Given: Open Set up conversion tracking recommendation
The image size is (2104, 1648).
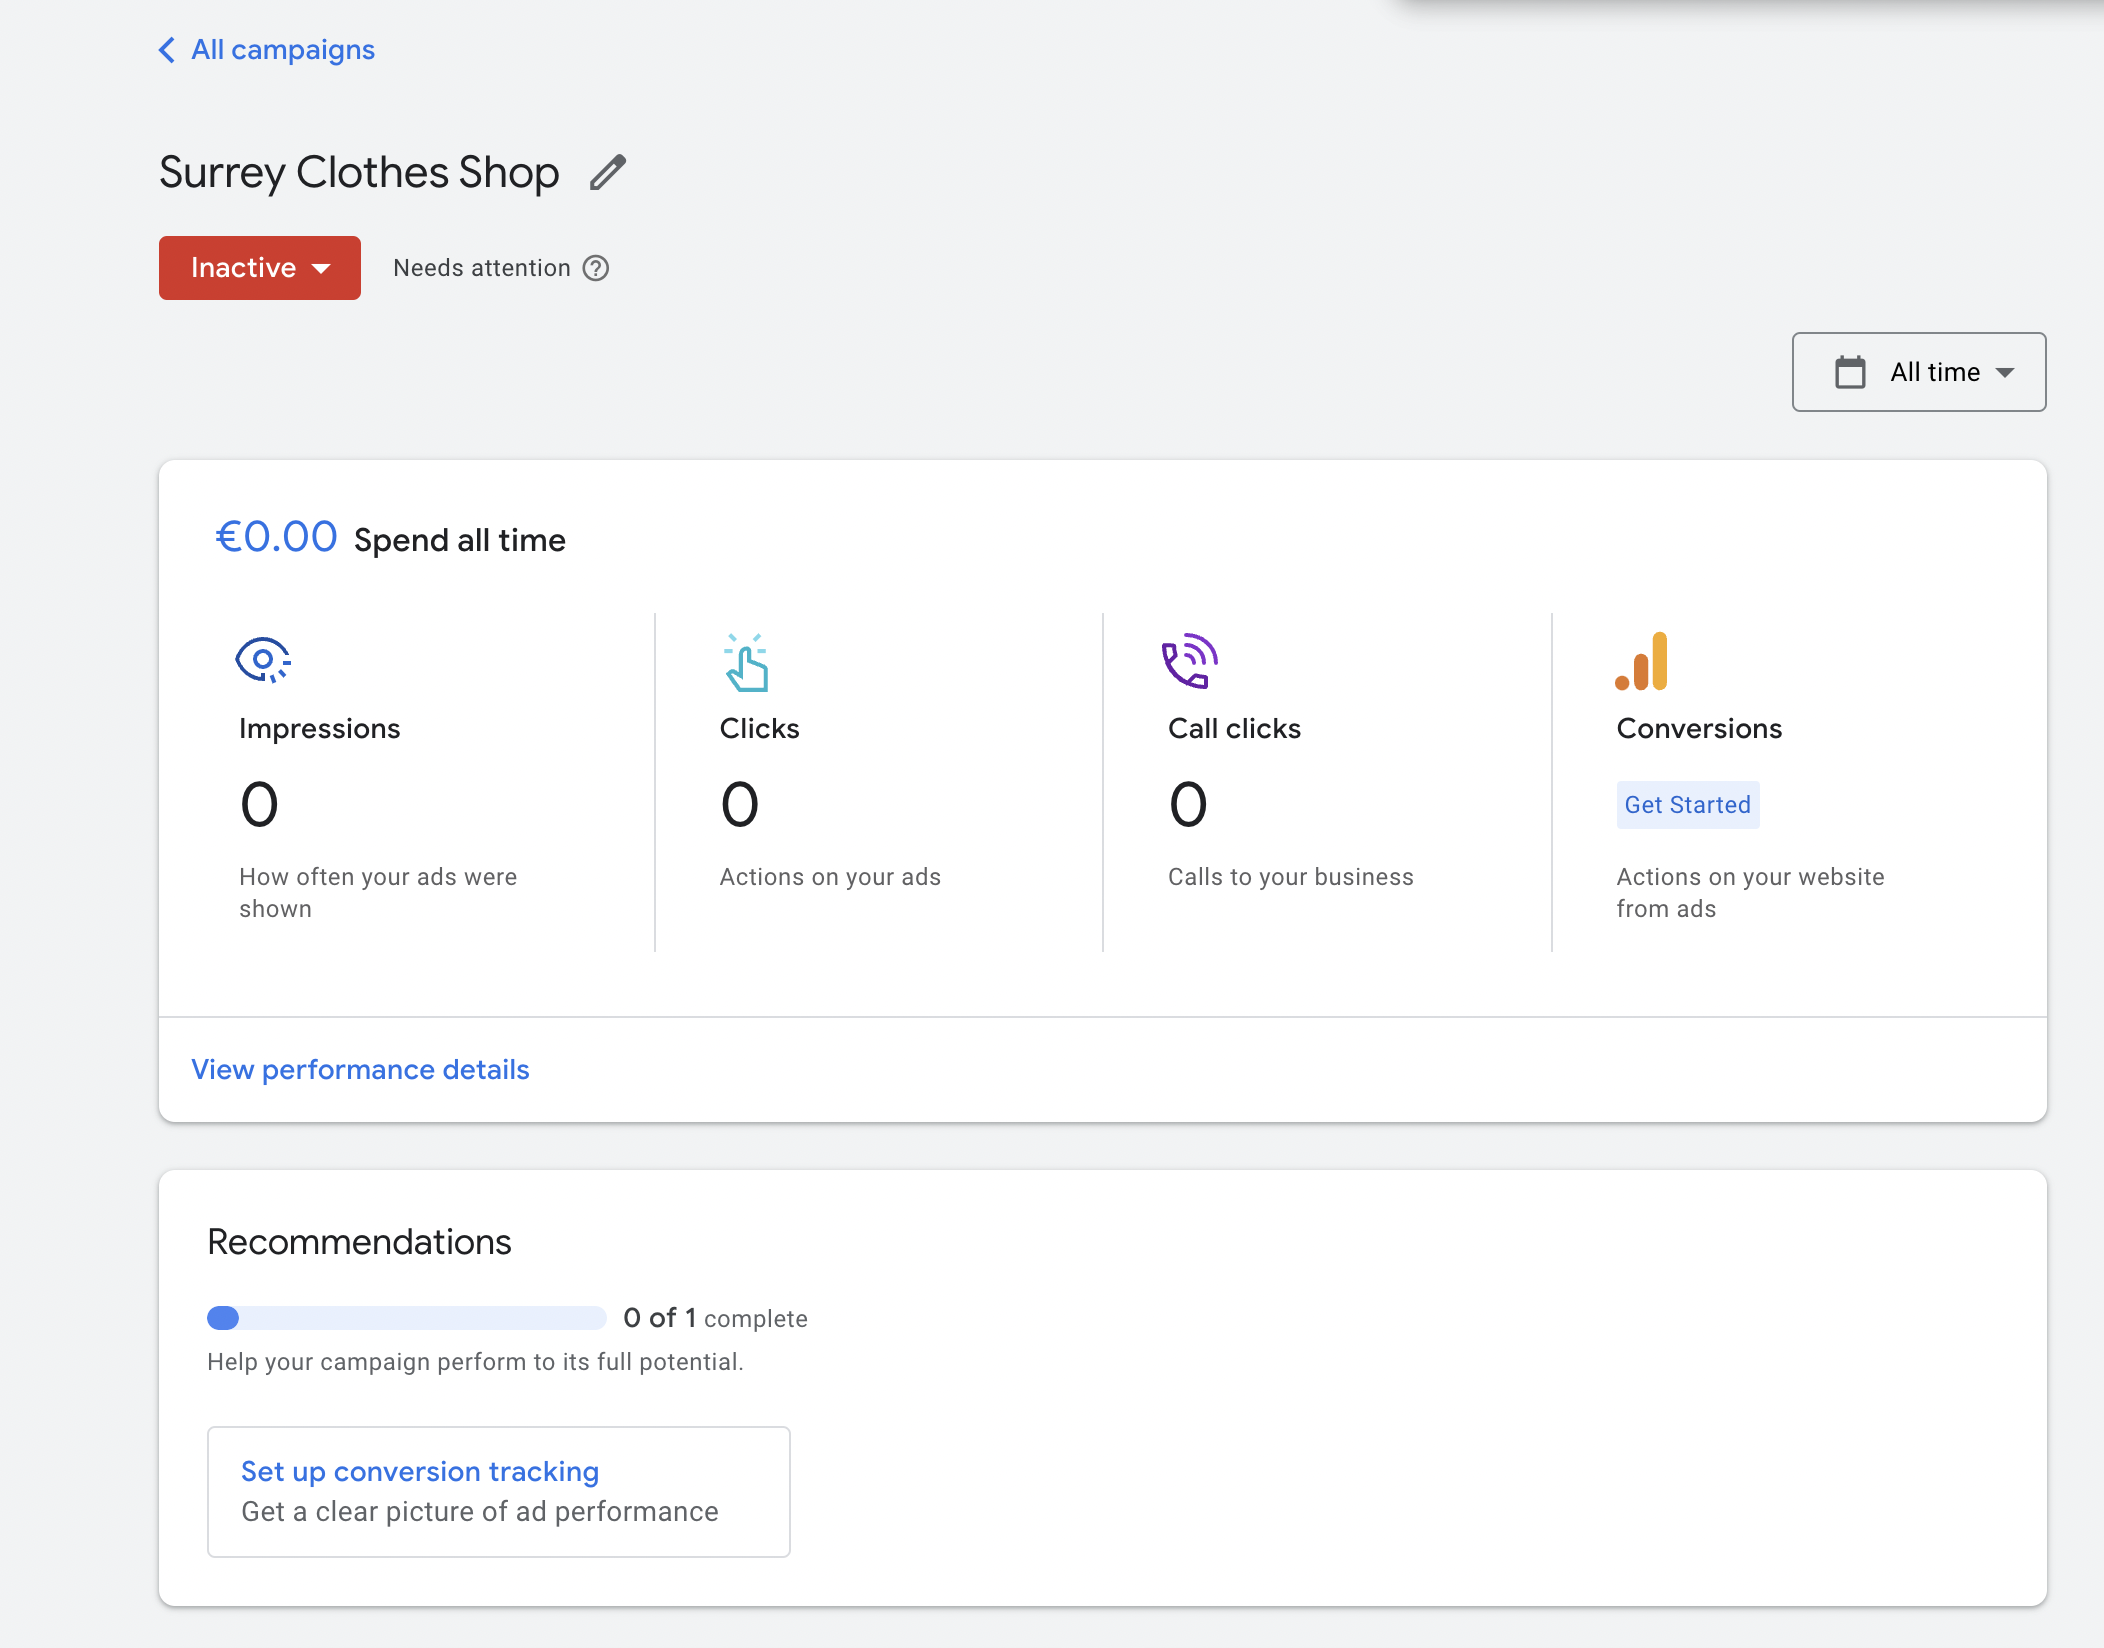Looking at the screenshot, I should [499, 1492].
